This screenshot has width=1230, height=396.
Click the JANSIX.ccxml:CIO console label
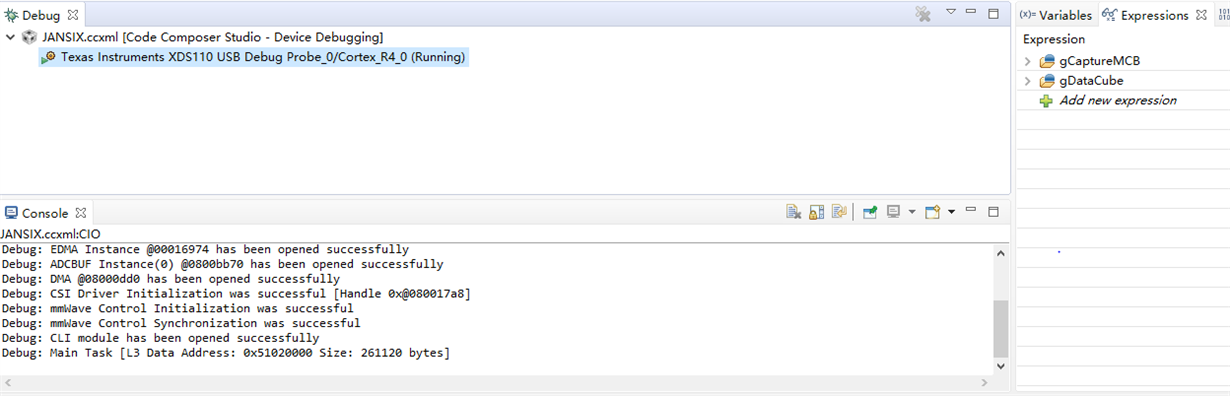tap(50, 234)
